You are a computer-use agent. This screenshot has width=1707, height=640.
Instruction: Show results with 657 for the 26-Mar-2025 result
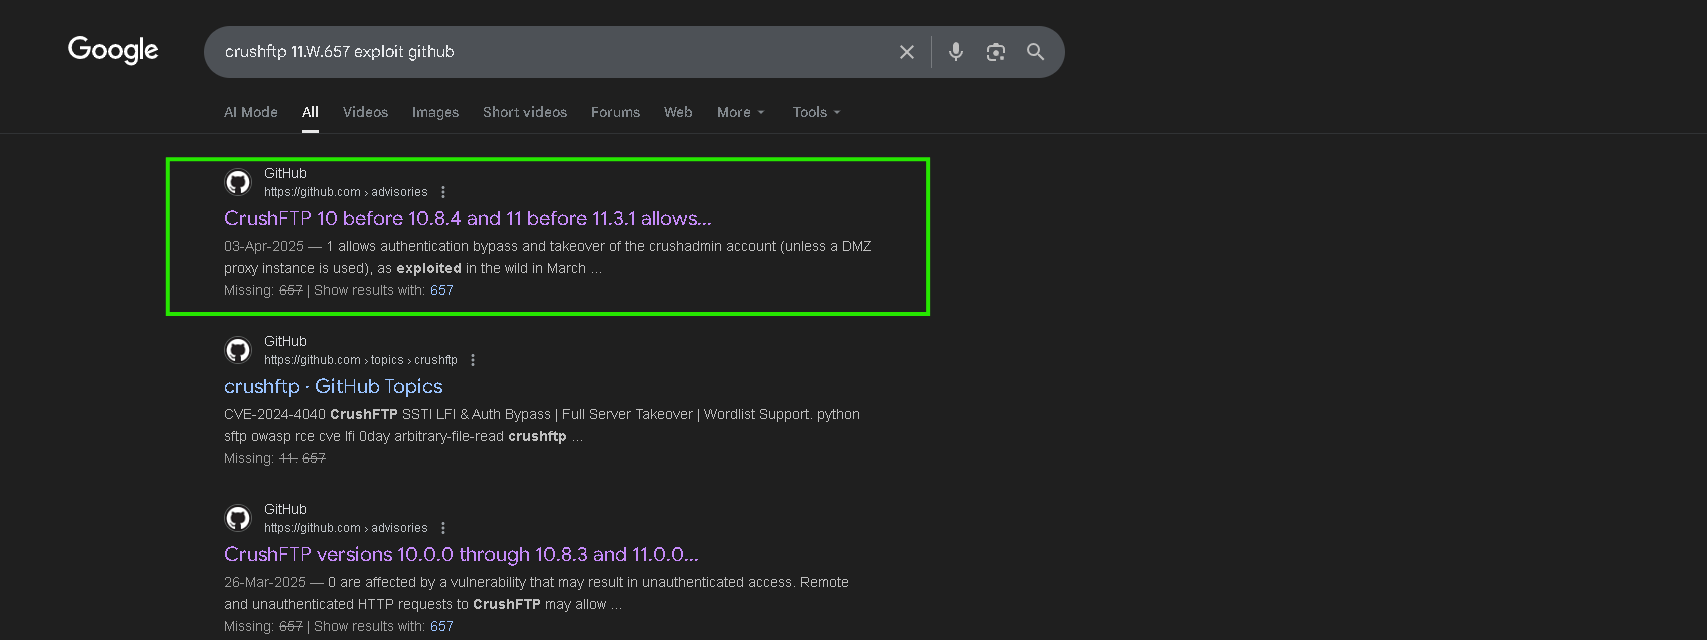click(x=442, y=626)
